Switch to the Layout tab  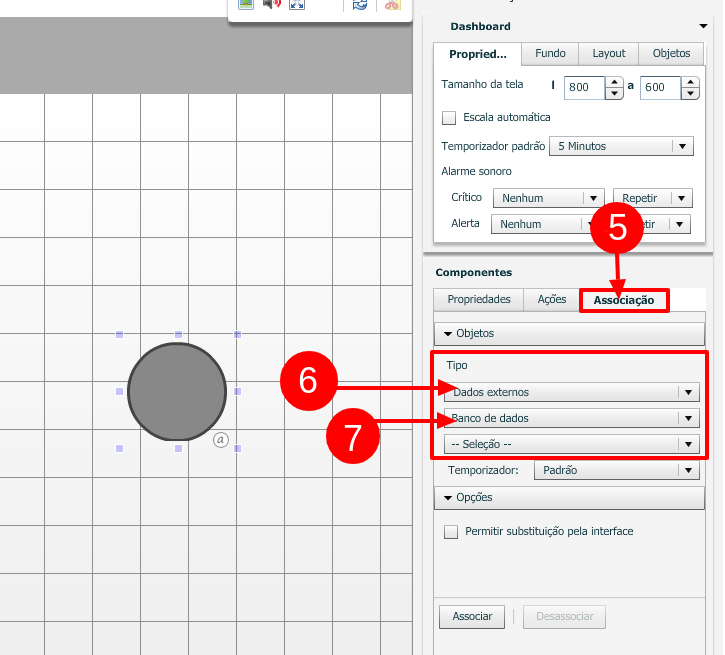pyautogui.click(x=608, y=54)
